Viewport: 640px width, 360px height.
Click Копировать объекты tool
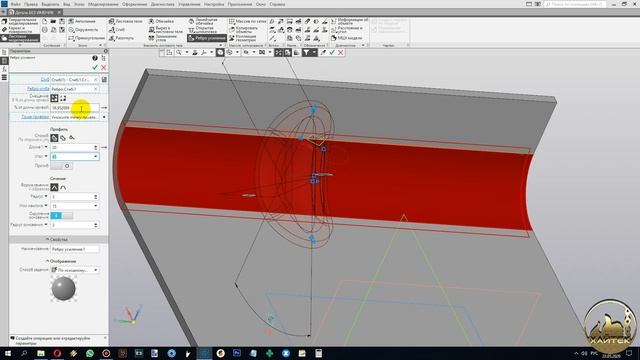point(244,29)
